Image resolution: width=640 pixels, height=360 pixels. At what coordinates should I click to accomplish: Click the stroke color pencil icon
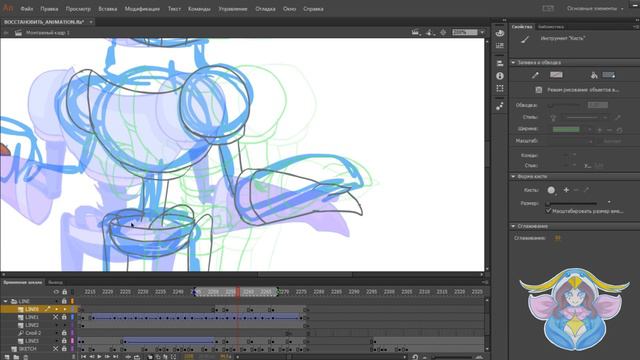point(535,75)
